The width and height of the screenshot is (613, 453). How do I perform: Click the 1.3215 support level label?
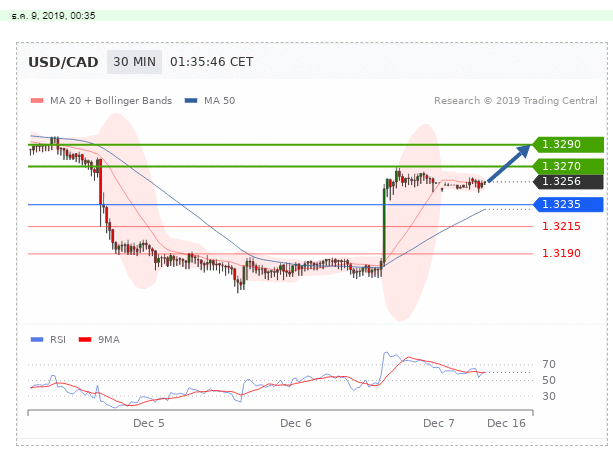561,226
